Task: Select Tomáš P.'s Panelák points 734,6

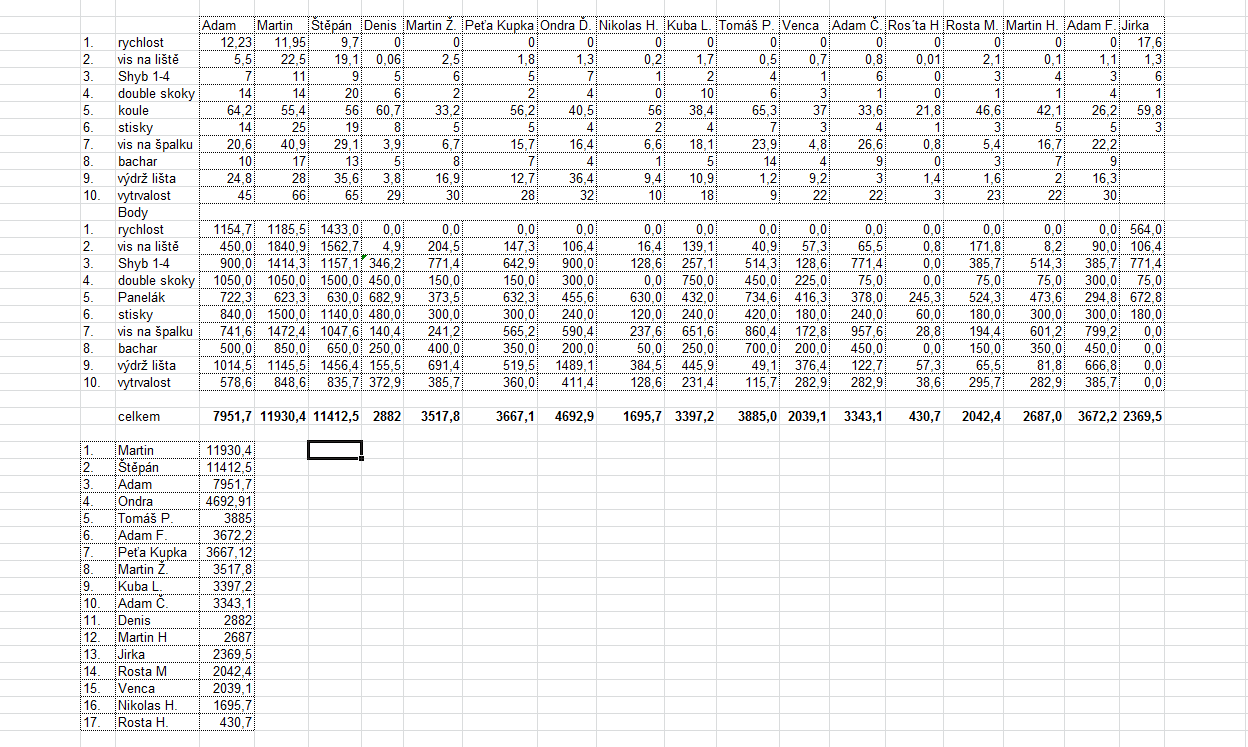Action: pos(748,297)
